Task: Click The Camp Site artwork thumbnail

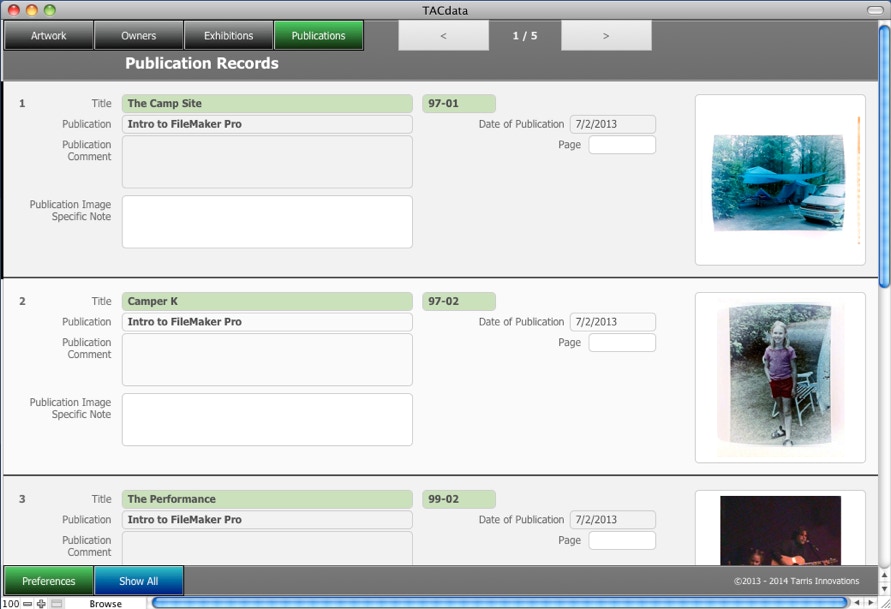Action: point(779,181)
